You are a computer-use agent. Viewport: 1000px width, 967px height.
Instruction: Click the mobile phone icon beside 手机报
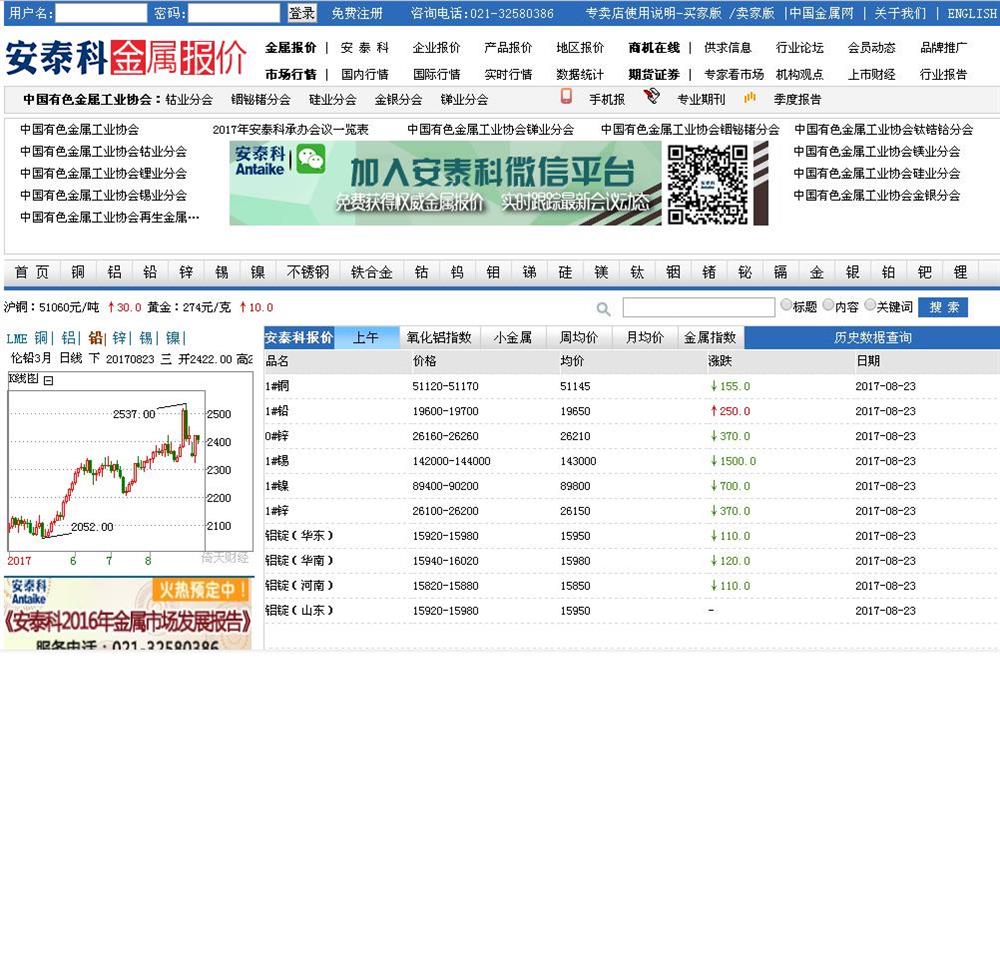coord(566,97)
